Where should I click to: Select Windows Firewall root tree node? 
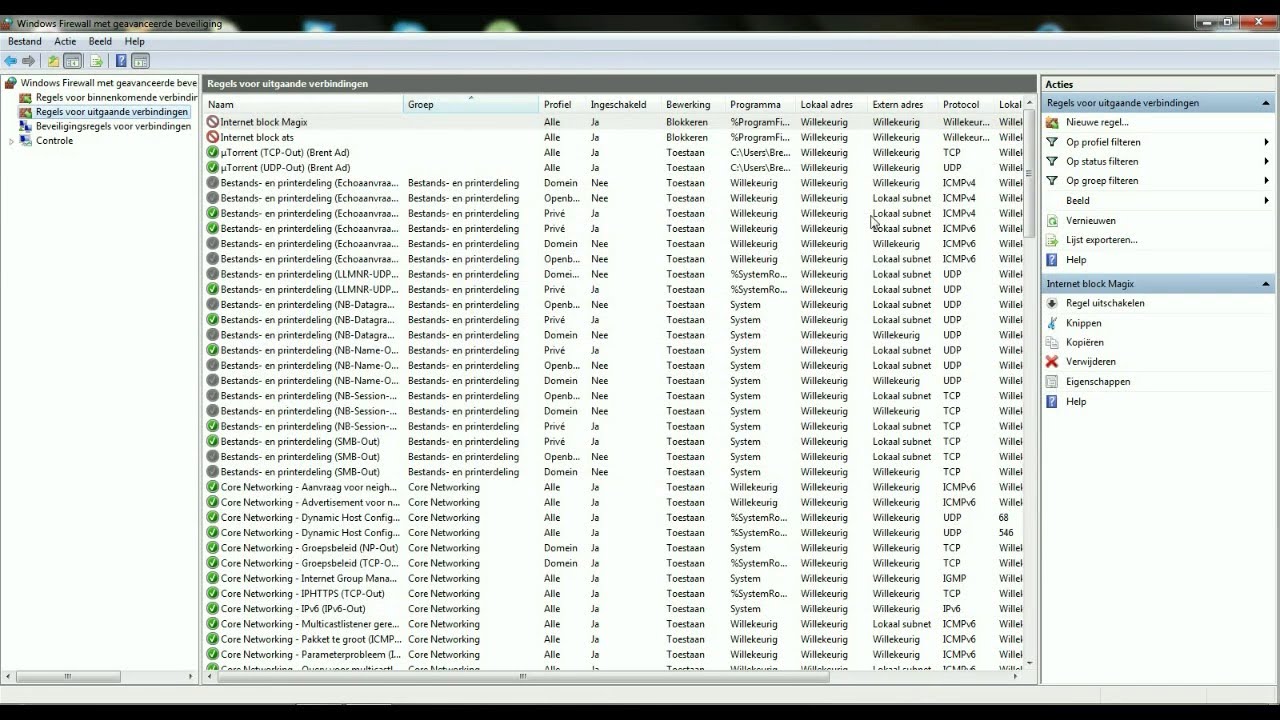[x=109, y=83]
